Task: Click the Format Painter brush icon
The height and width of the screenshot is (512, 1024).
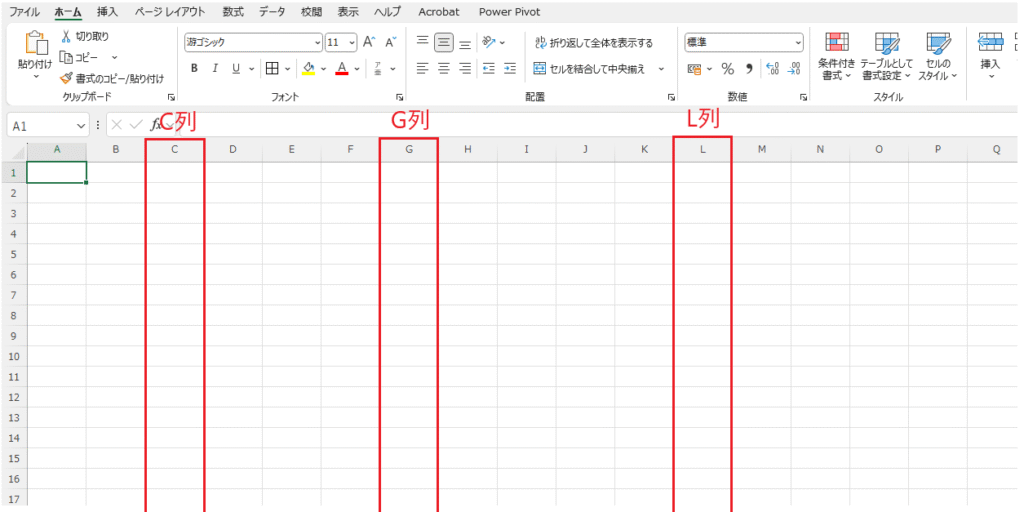Action: [67, 78]
